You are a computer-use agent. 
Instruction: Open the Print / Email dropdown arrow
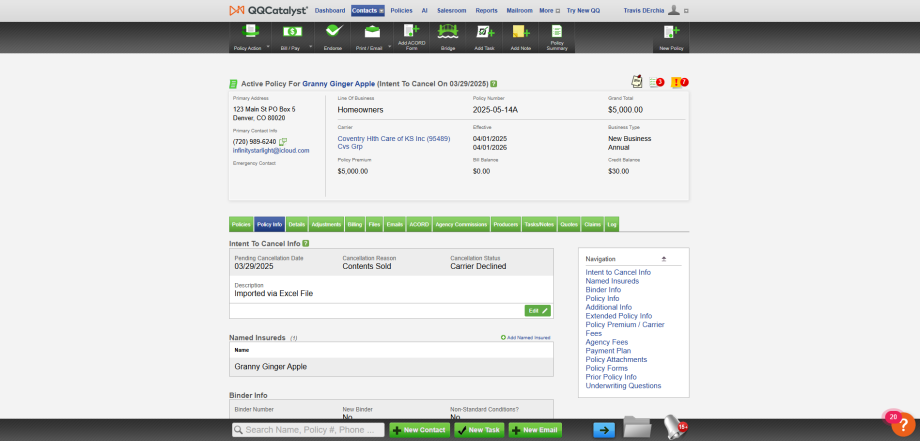(390, 46)
